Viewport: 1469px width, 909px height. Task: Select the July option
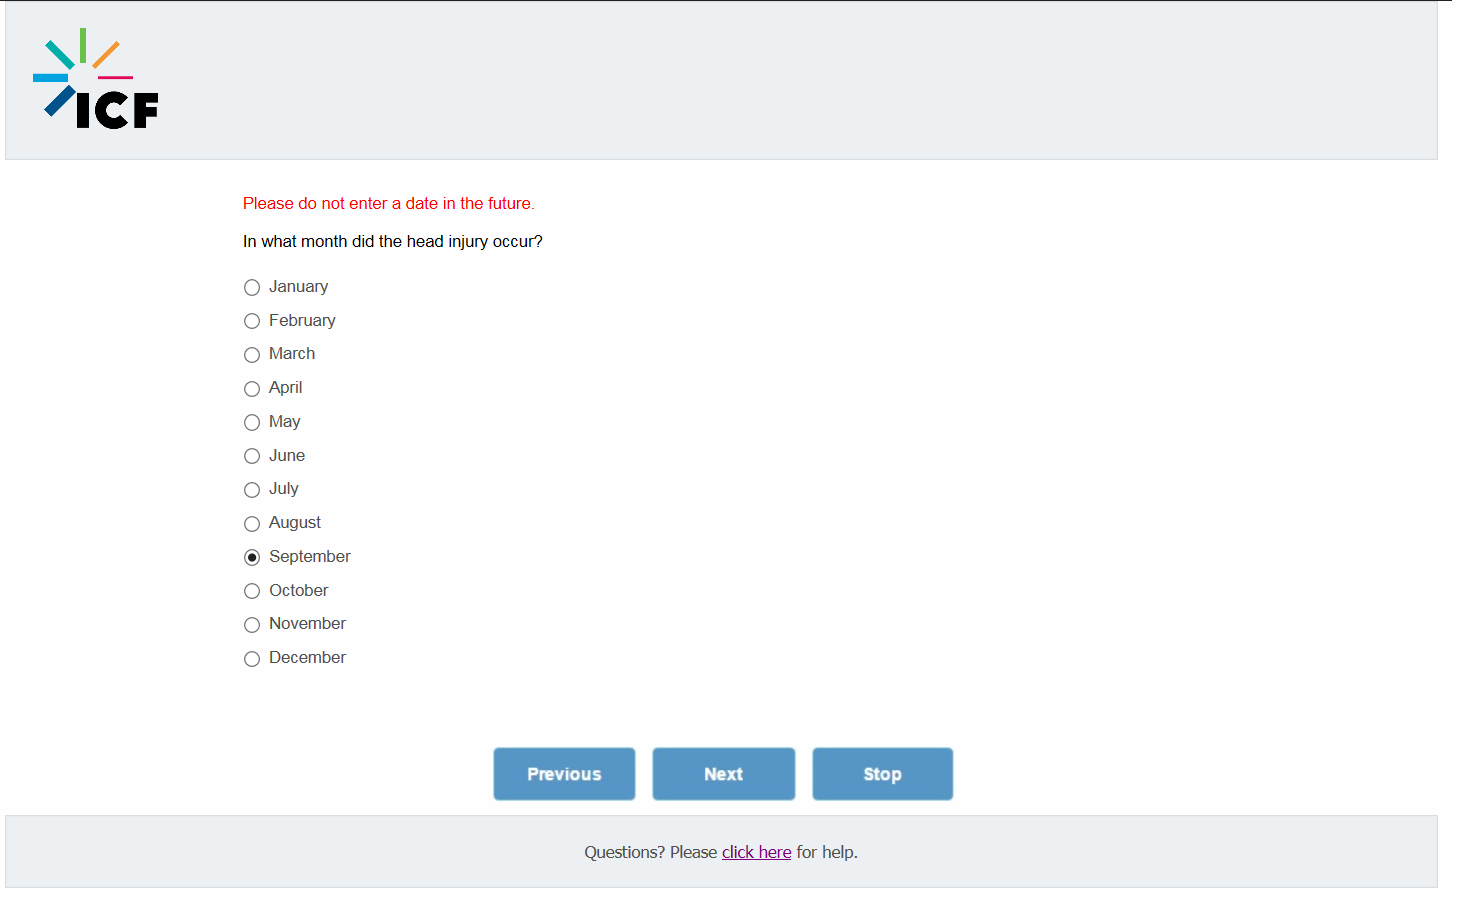tap(252, 489)
